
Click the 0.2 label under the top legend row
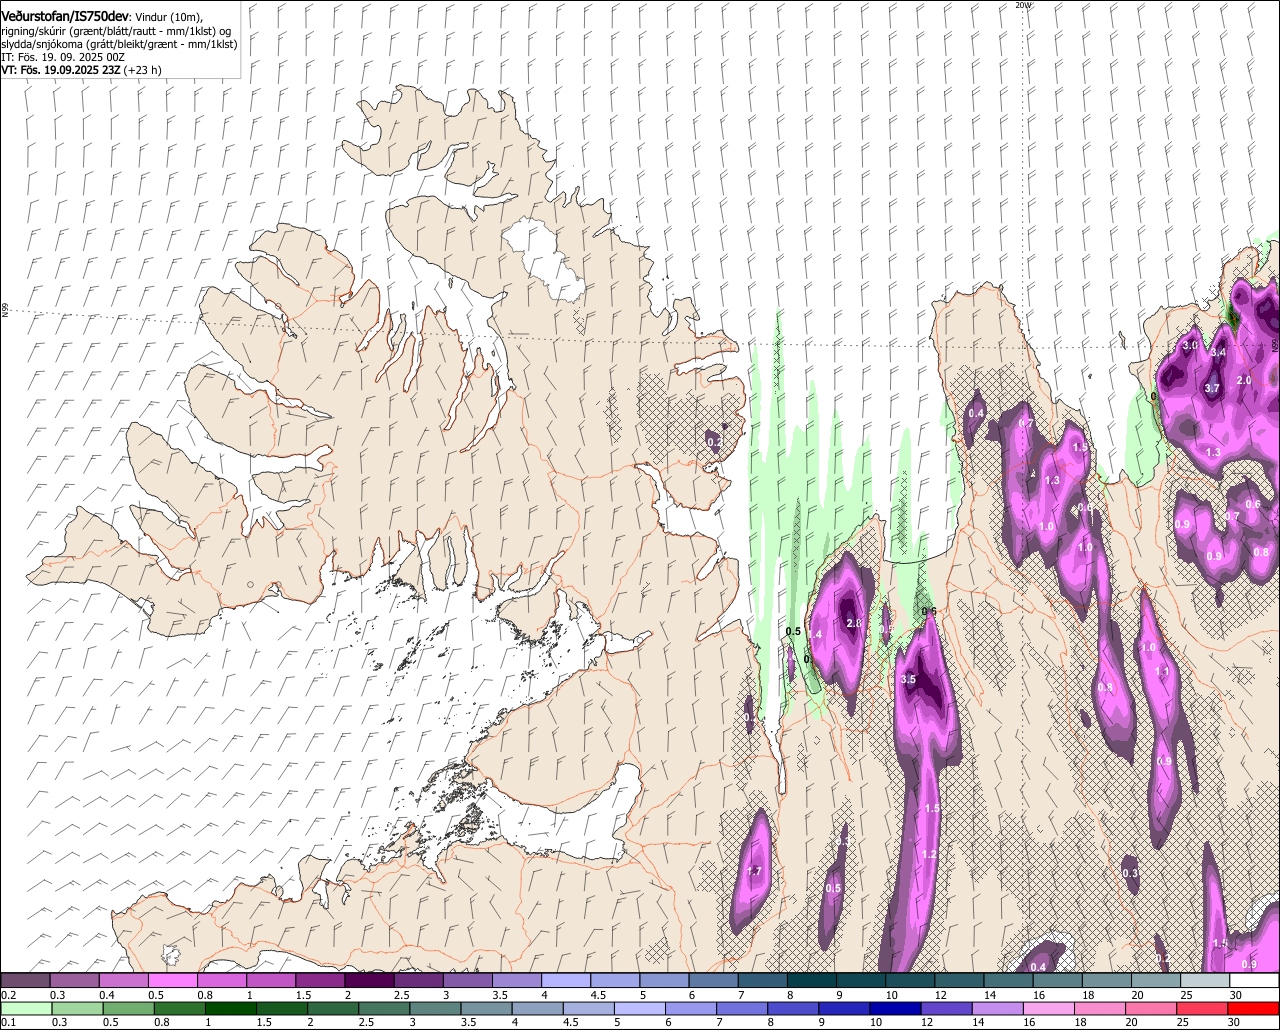click(9, 995)
